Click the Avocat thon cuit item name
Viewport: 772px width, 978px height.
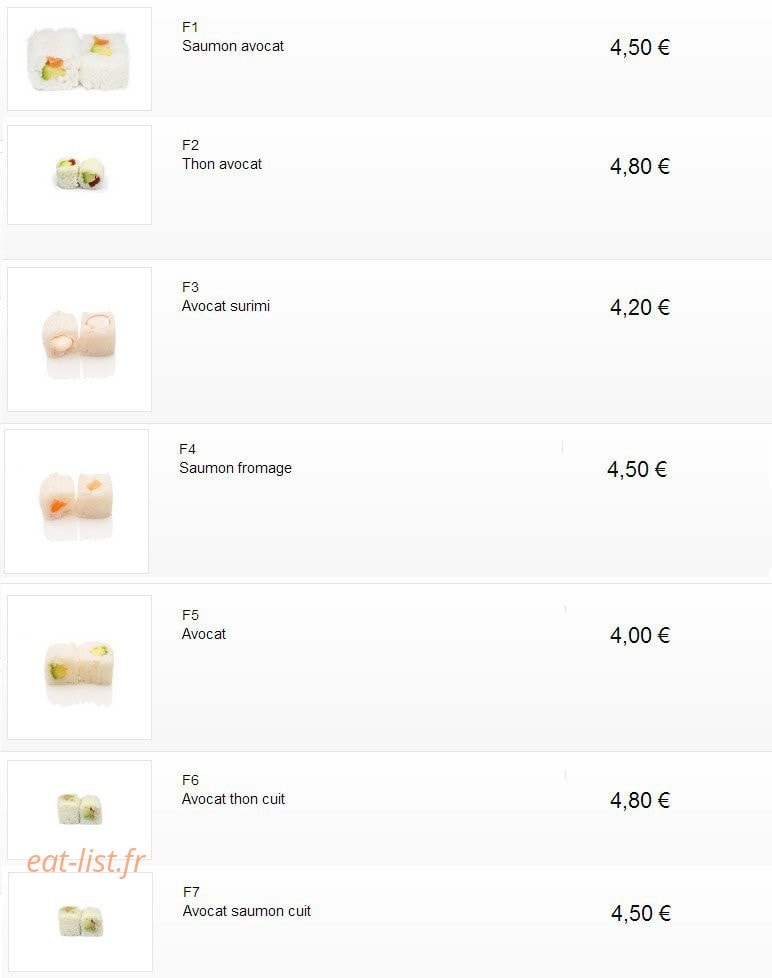233,799
